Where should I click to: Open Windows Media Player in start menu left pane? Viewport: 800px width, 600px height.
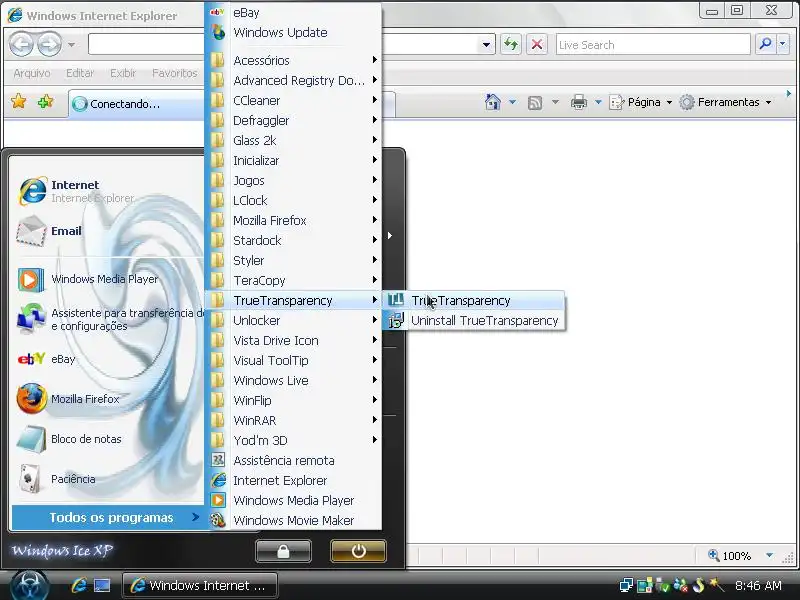pyautogui.click(x=107, y=279)
